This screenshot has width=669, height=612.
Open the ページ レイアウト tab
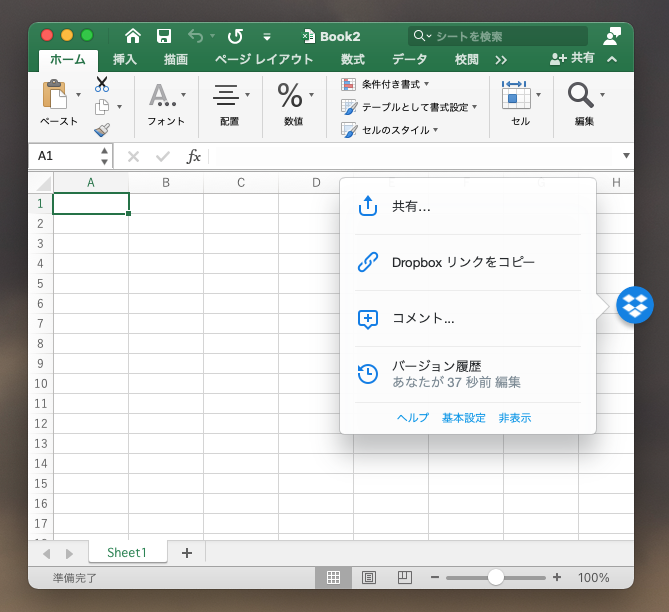264,60
